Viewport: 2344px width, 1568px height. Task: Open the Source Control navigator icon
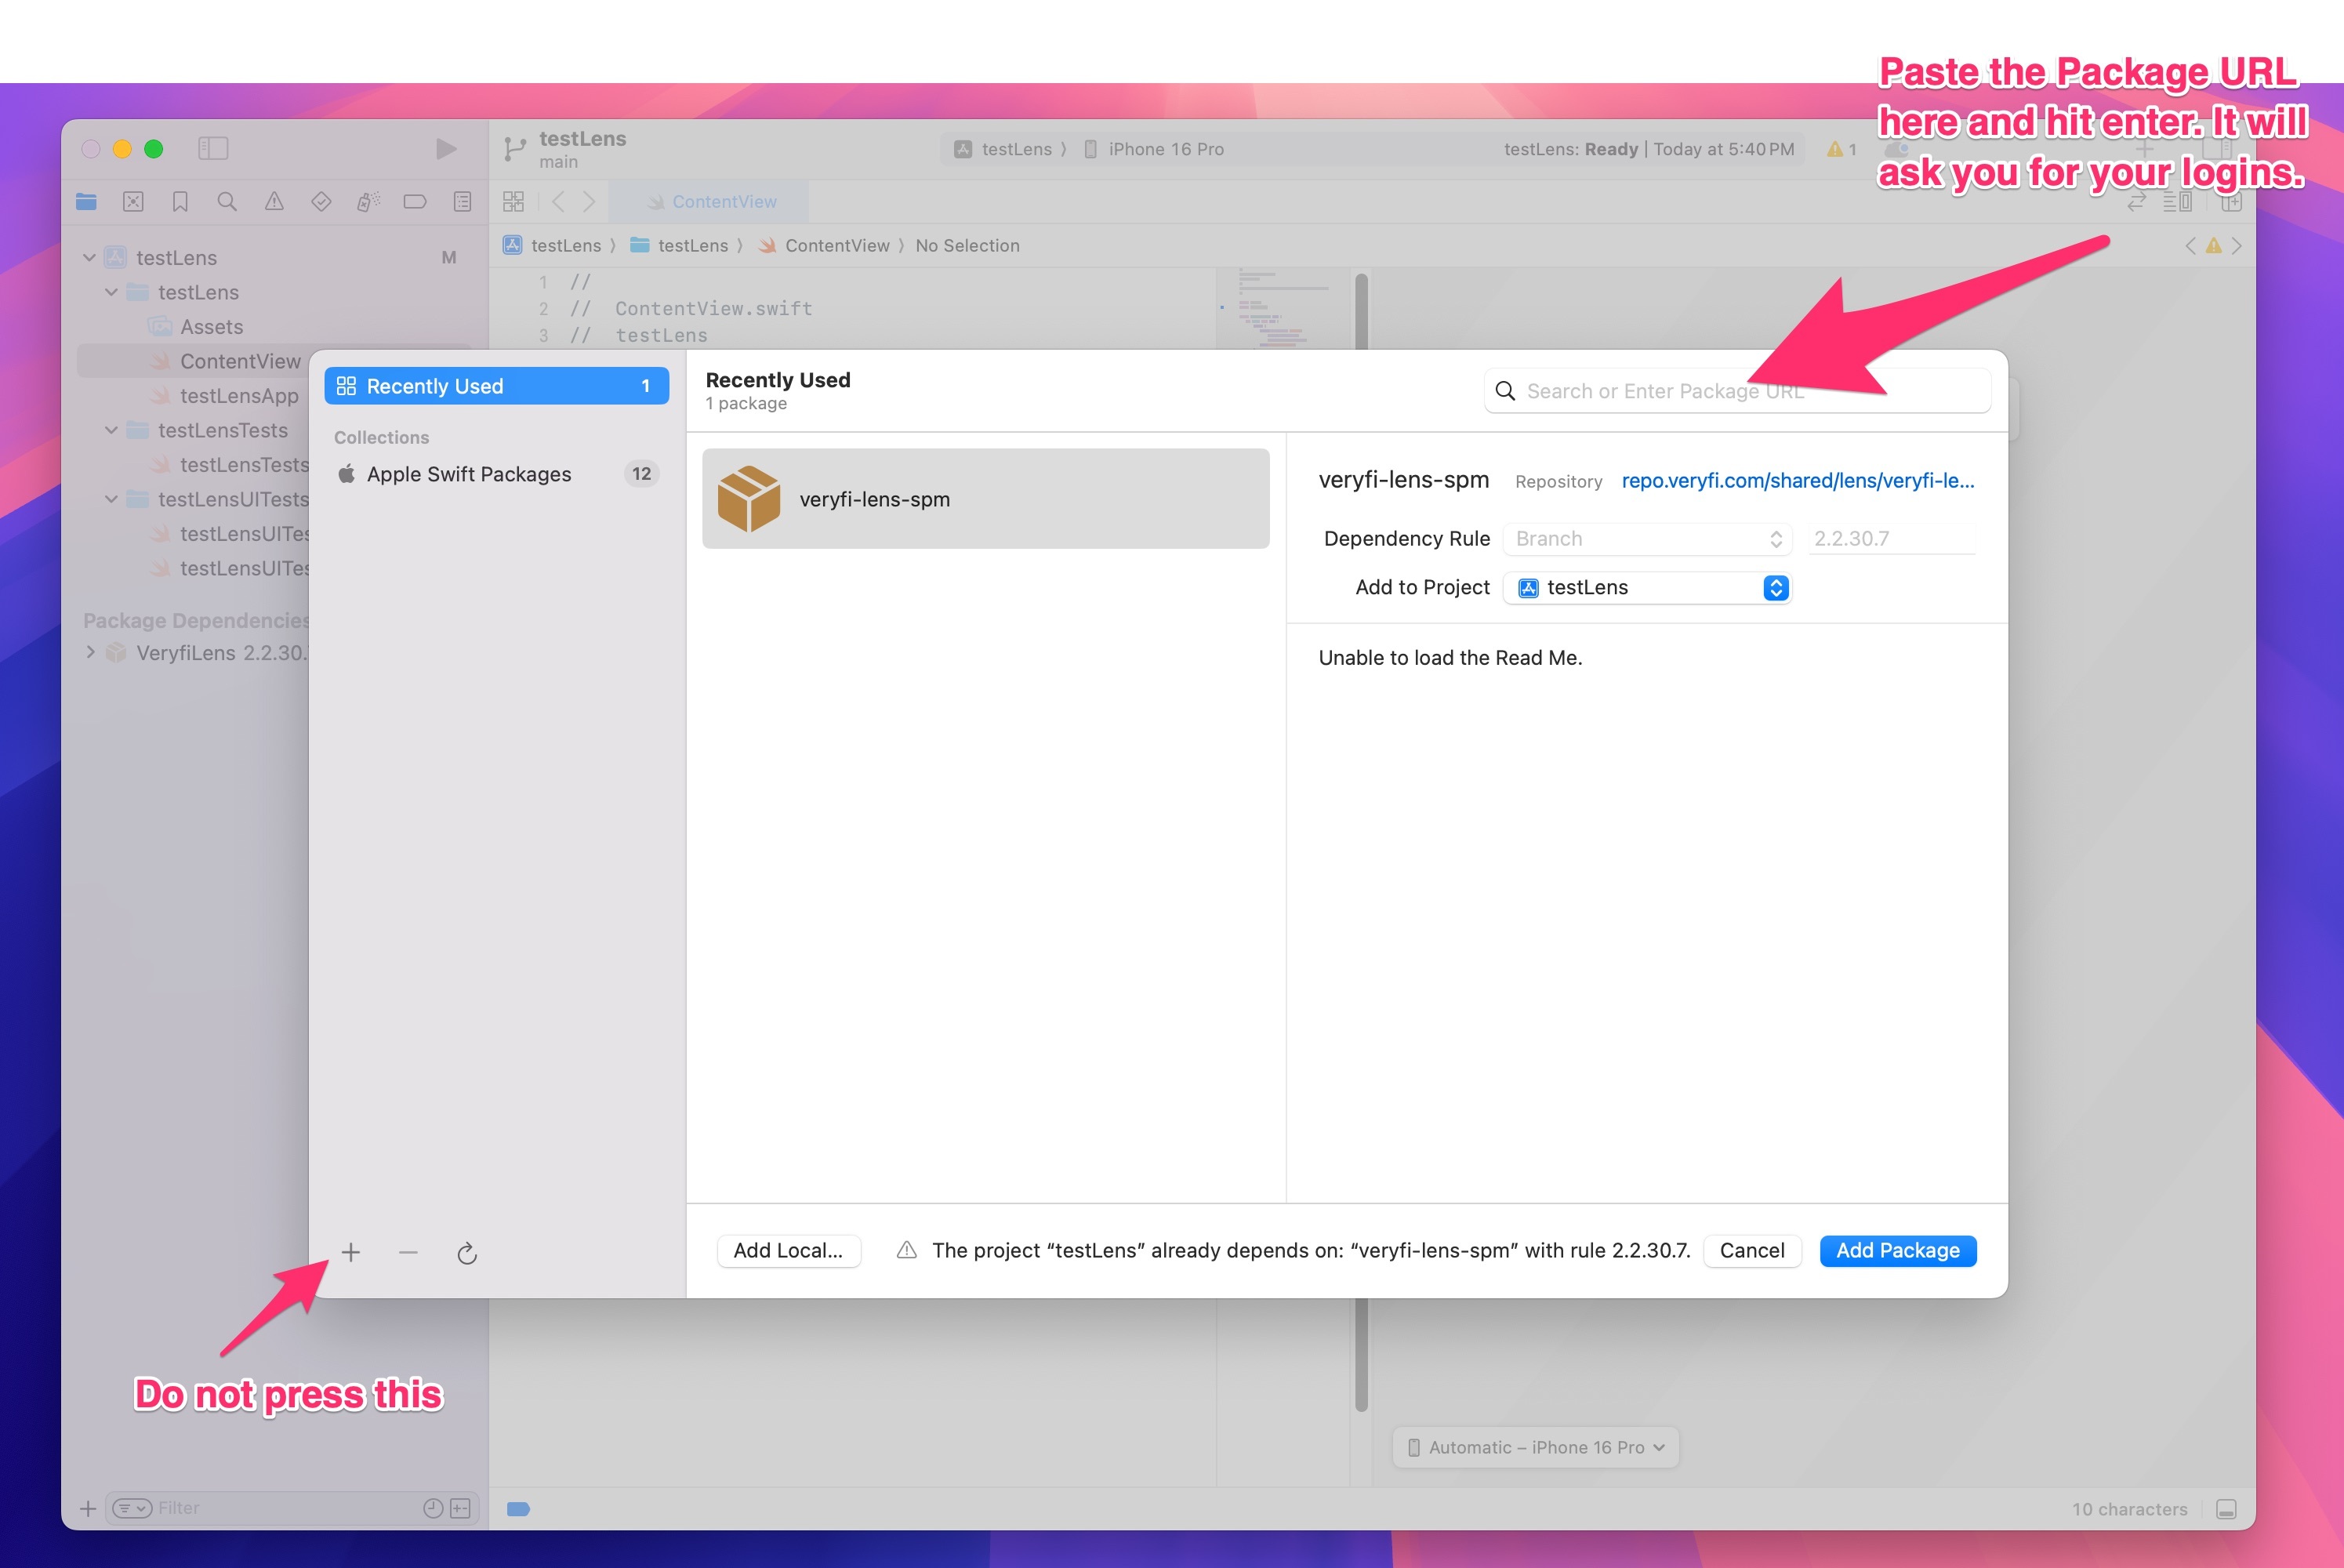click(133, 202)
